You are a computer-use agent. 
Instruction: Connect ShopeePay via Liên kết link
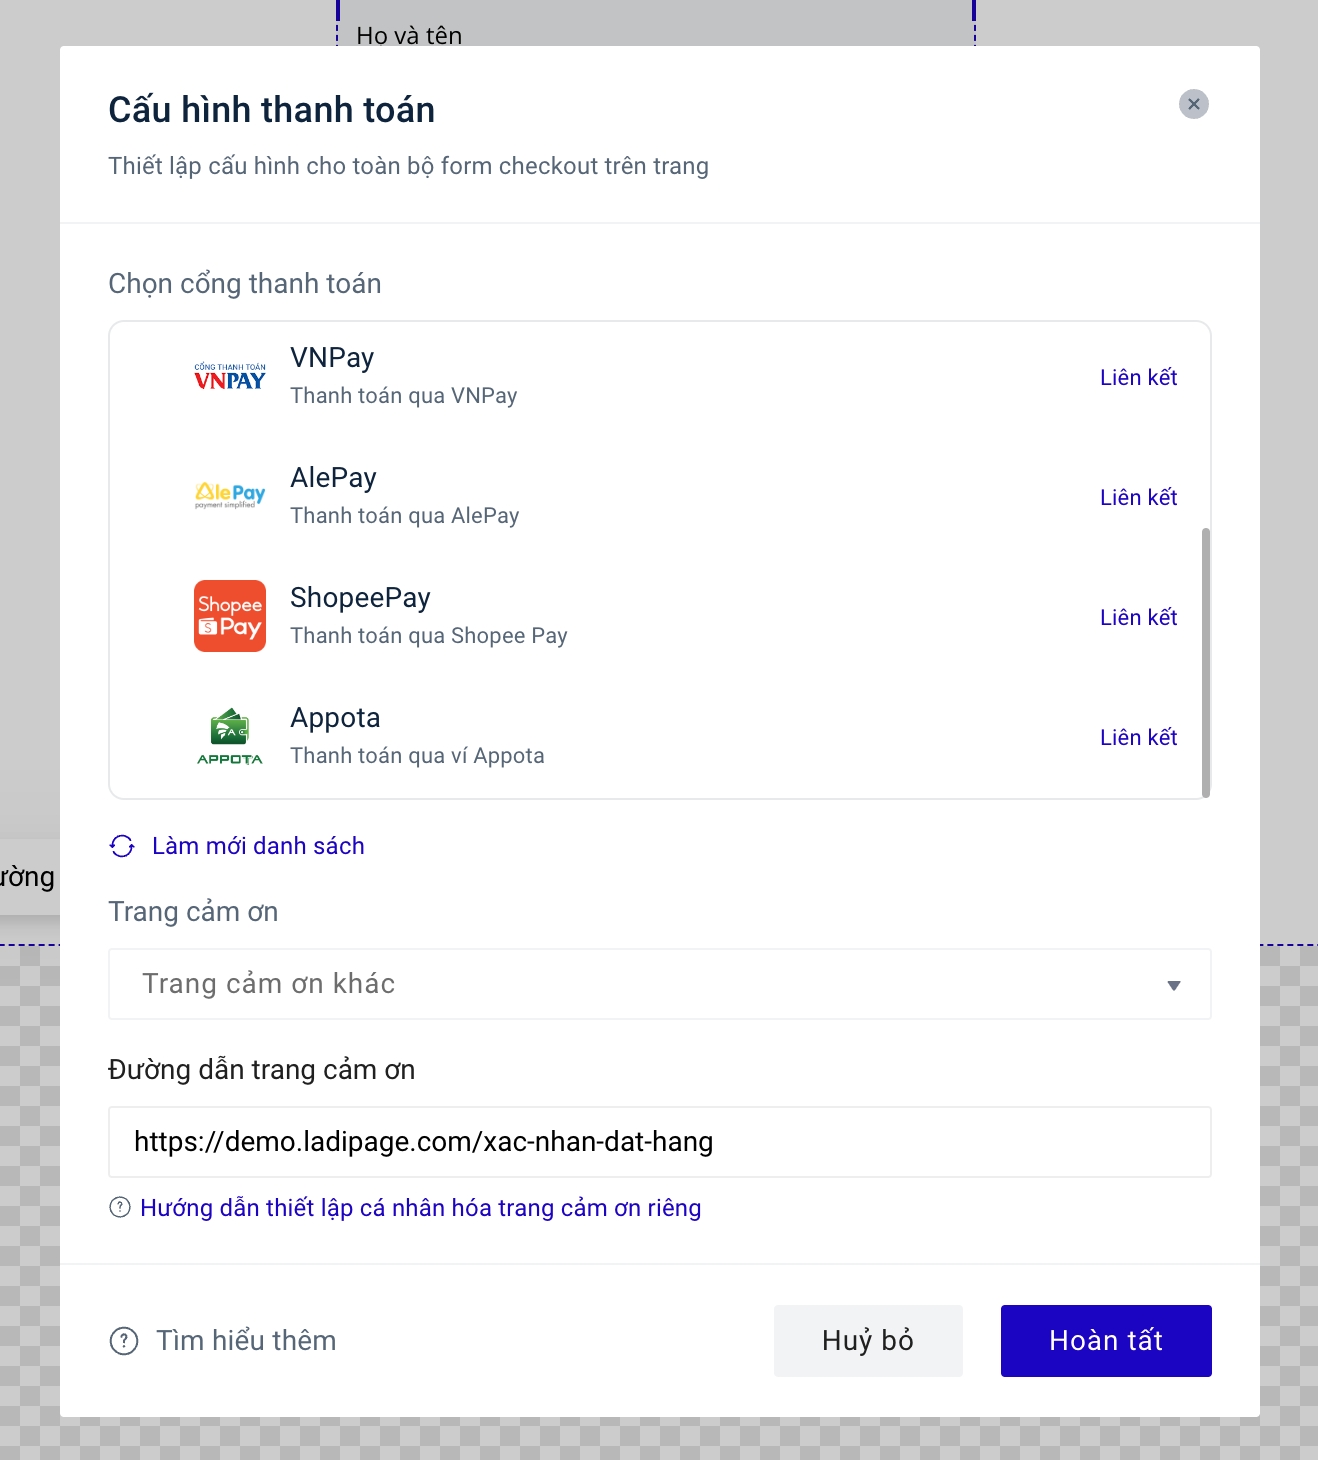(x=1138, y=617)
